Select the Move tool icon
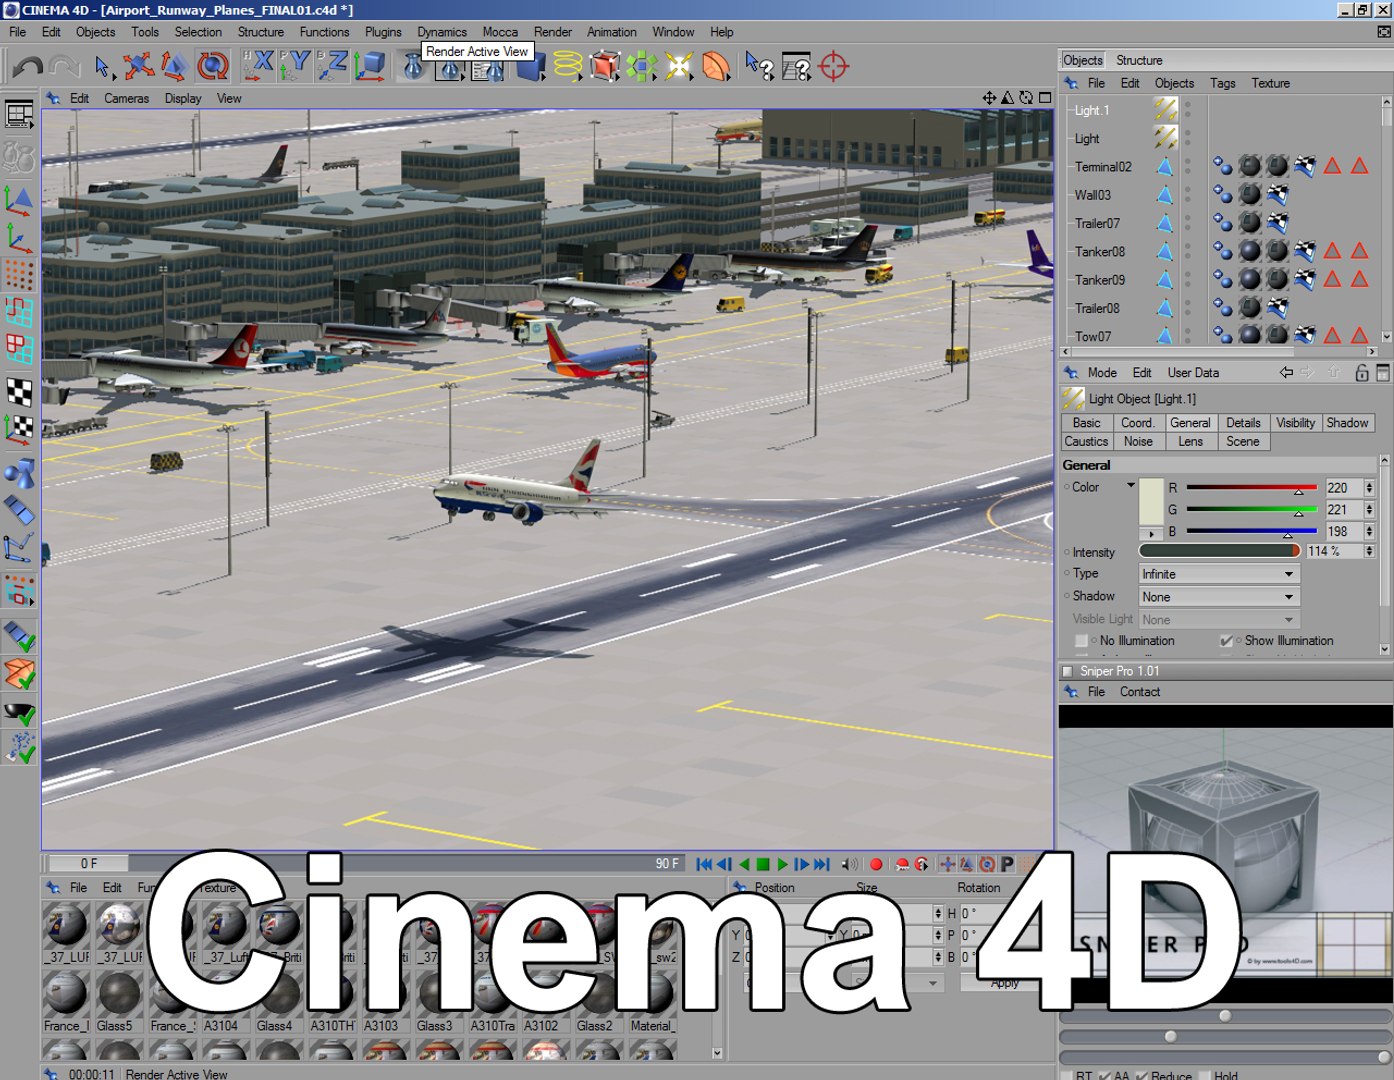 click(138, 67)
